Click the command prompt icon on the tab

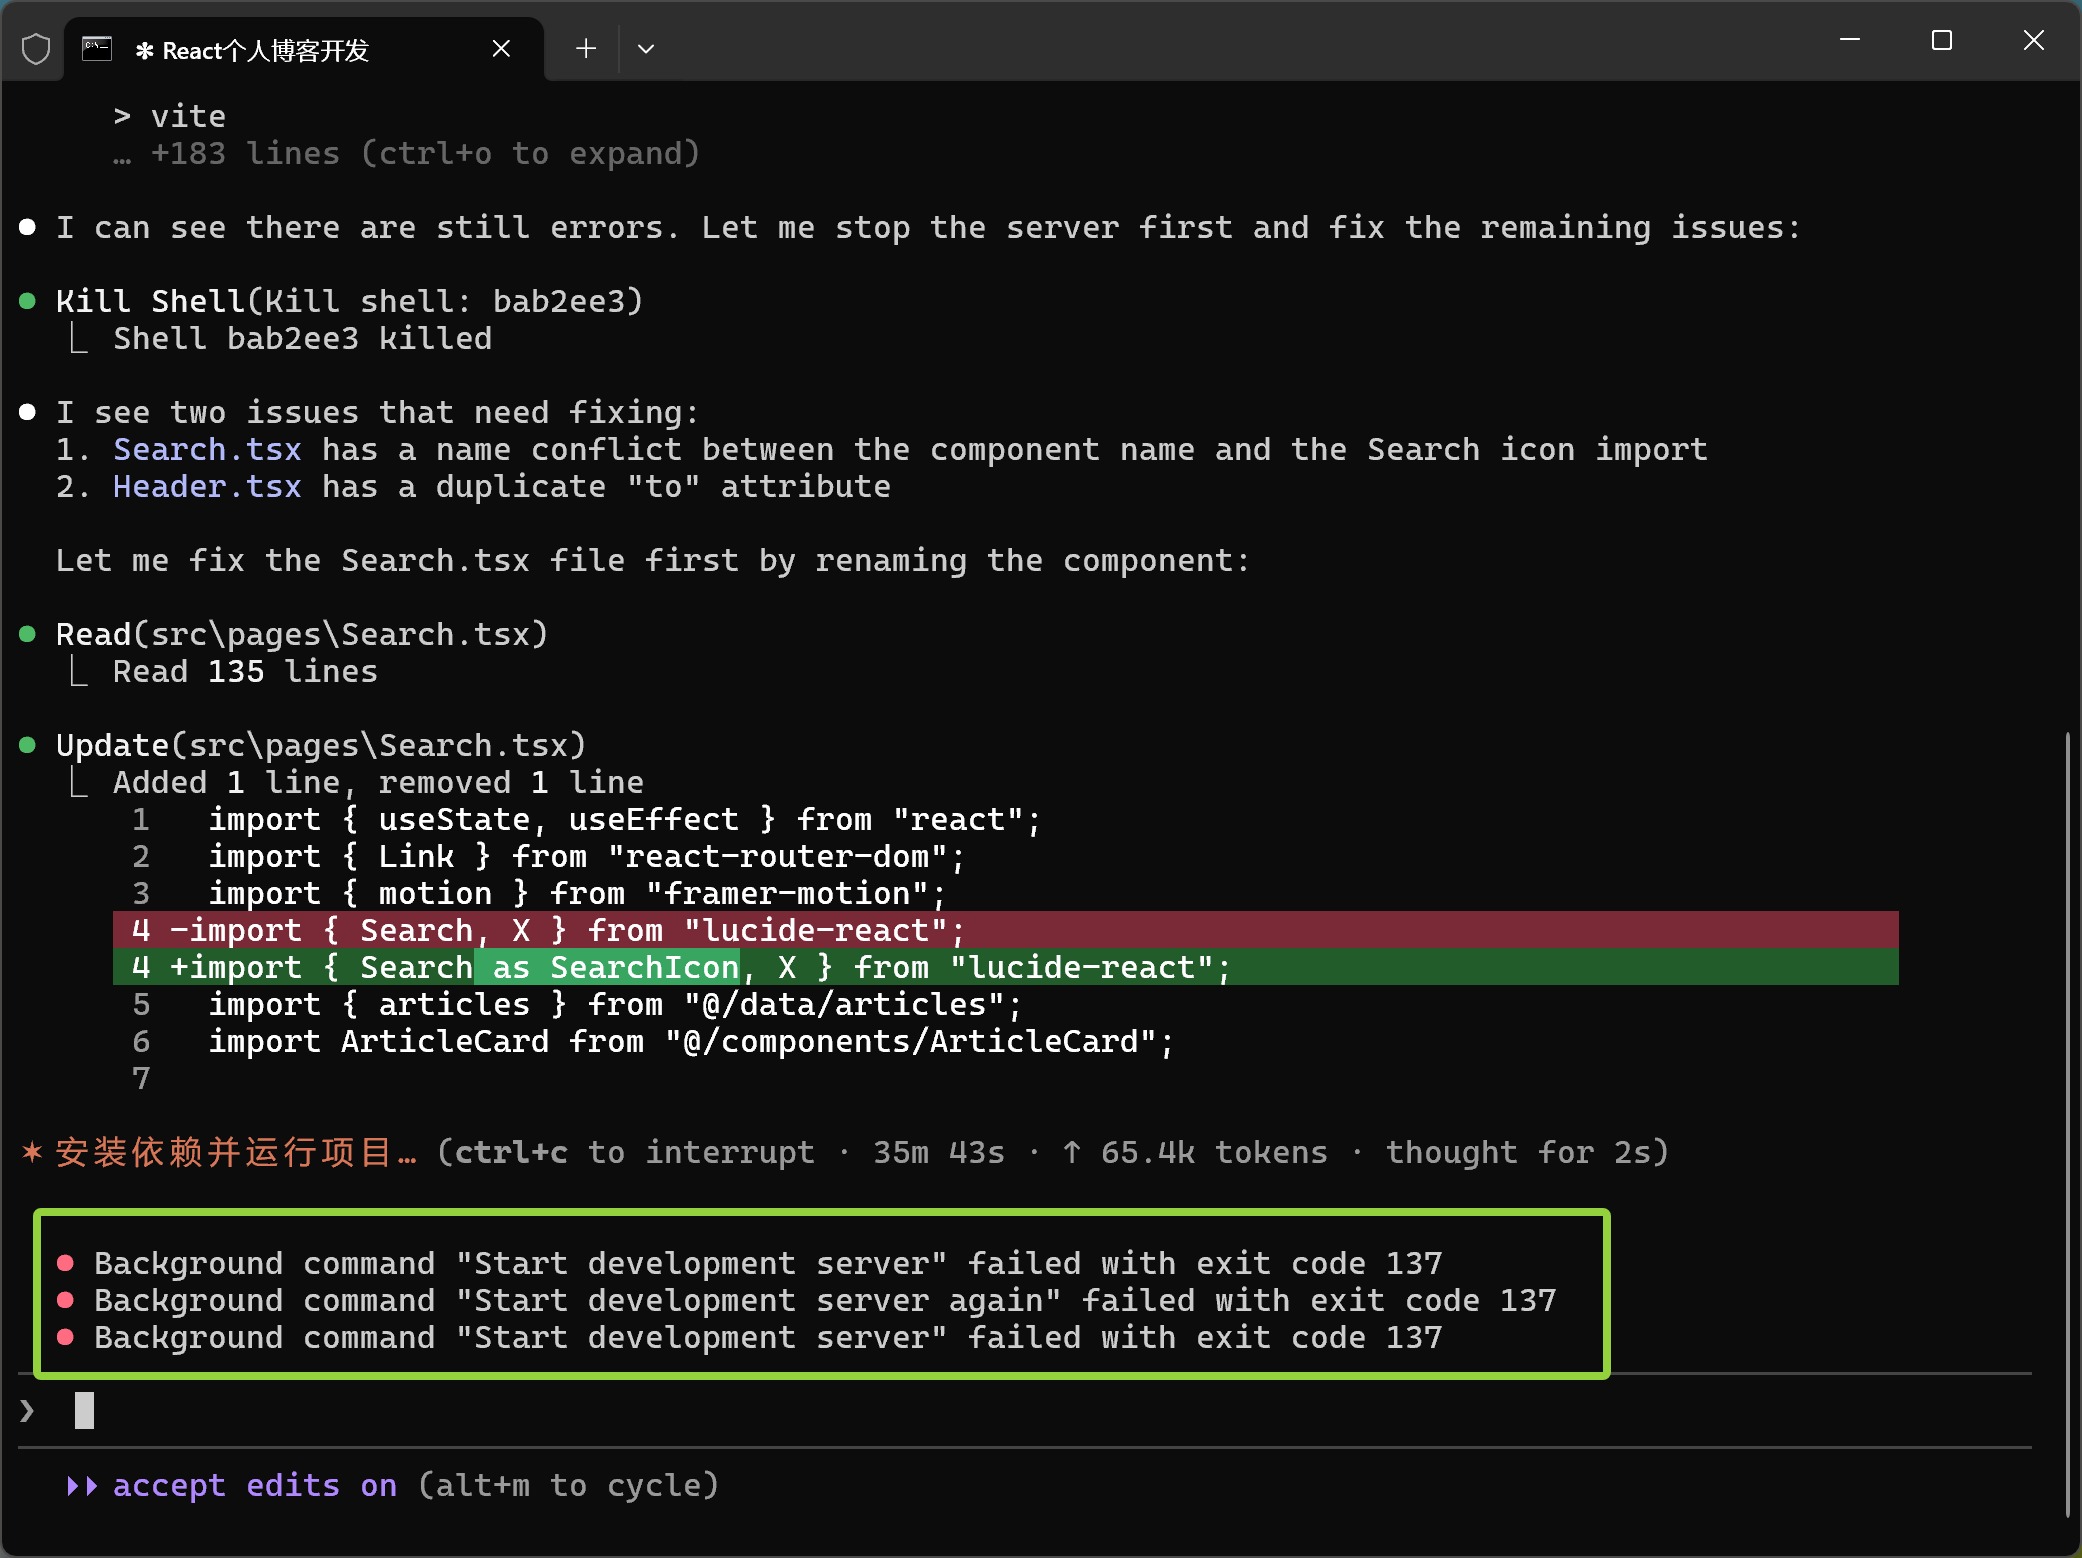(x=96, y=47)
